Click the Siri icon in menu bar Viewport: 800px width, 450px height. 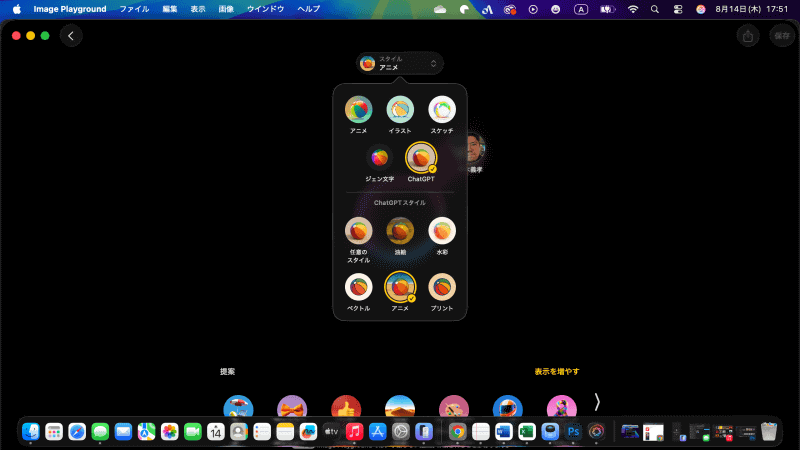point(701,9)
